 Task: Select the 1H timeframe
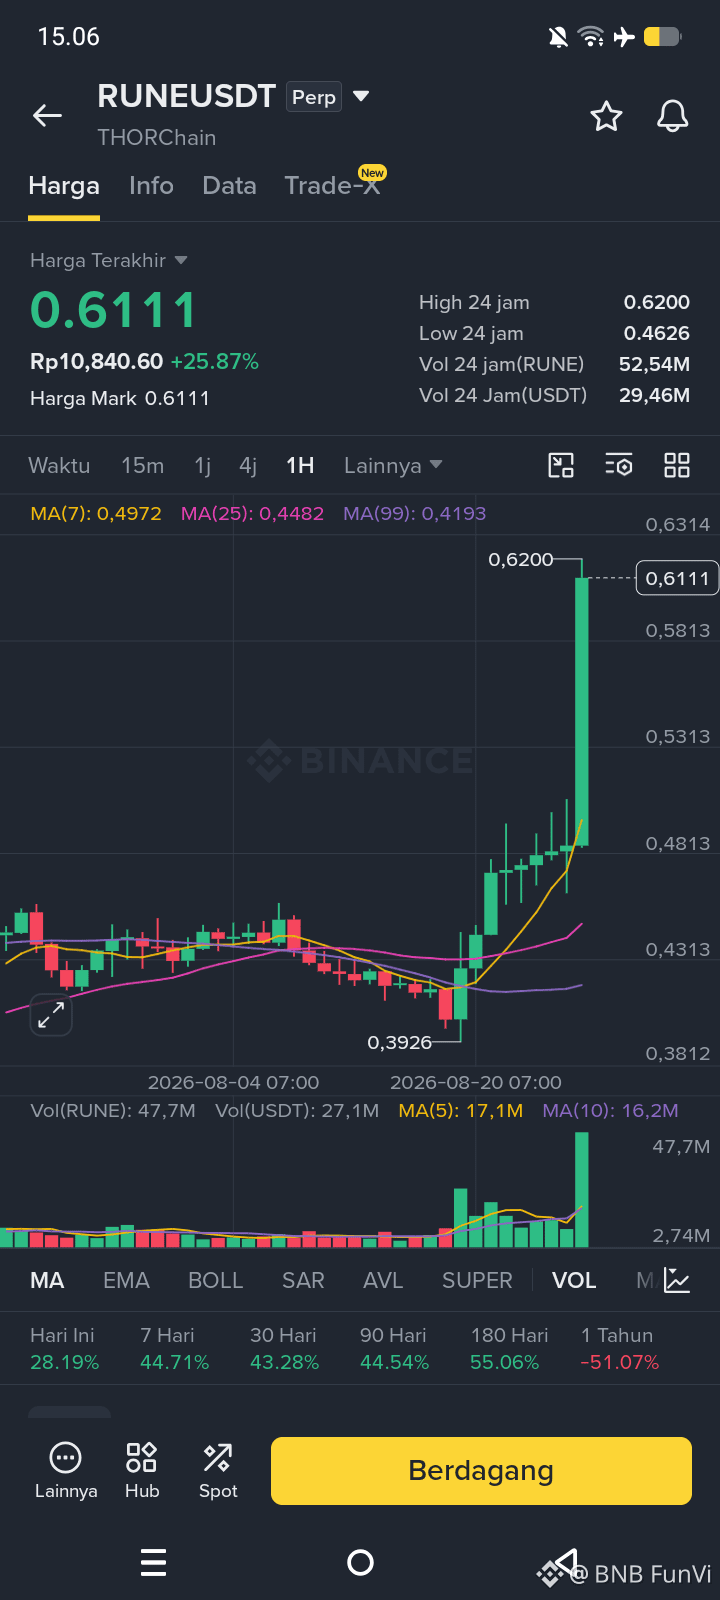[300, 465]
